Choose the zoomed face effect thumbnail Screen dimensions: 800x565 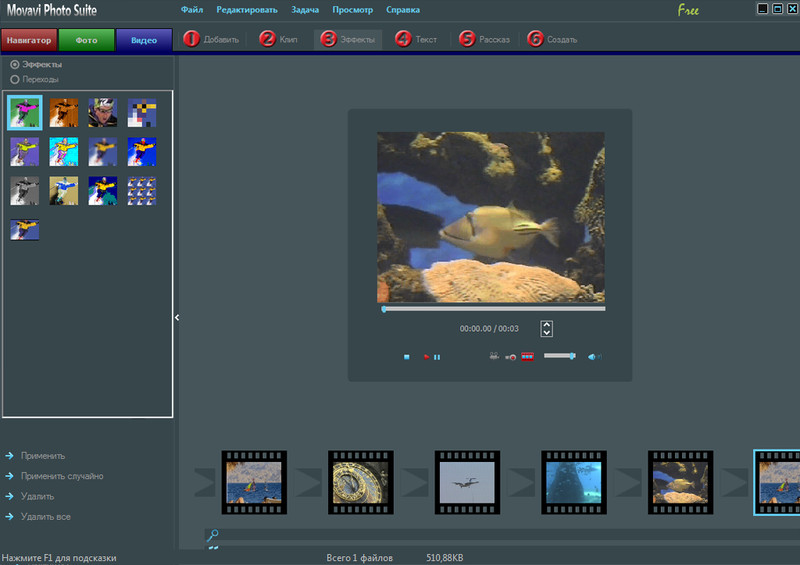[103, 113]
